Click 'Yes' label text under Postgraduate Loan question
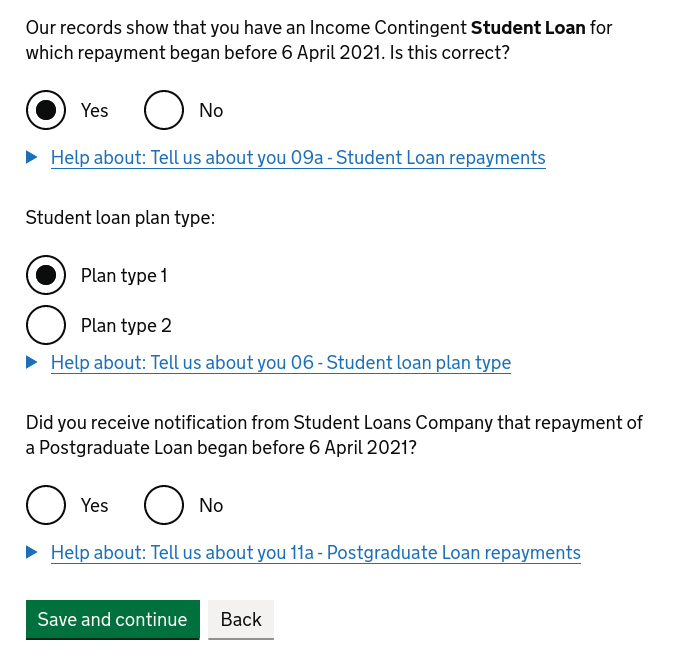The width and height of the screenshot is (674, 670). 95,506
